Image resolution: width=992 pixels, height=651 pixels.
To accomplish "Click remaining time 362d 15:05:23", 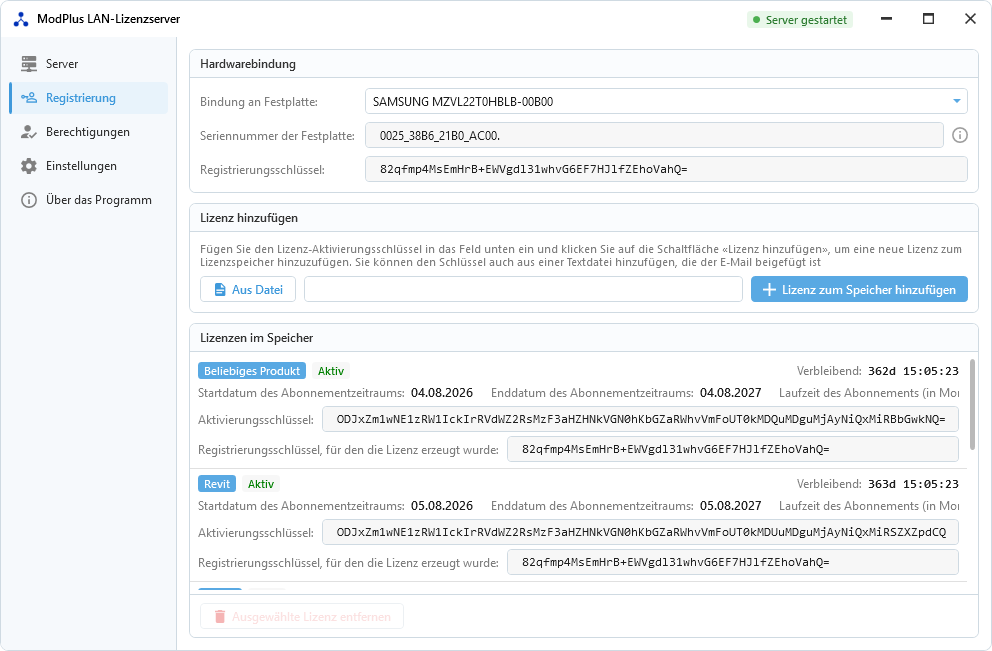I will point(913,371).
